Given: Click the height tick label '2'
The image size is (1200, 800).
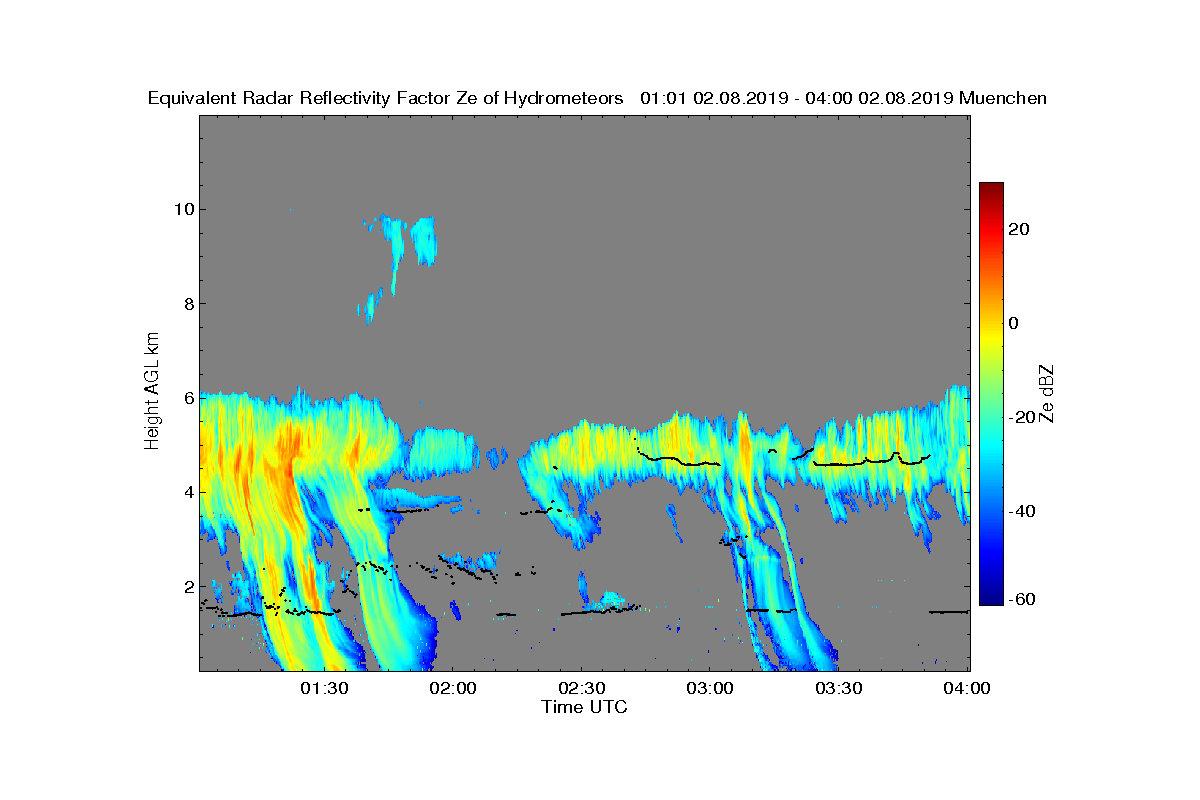Looking at the screenshot, I should 189,587.
